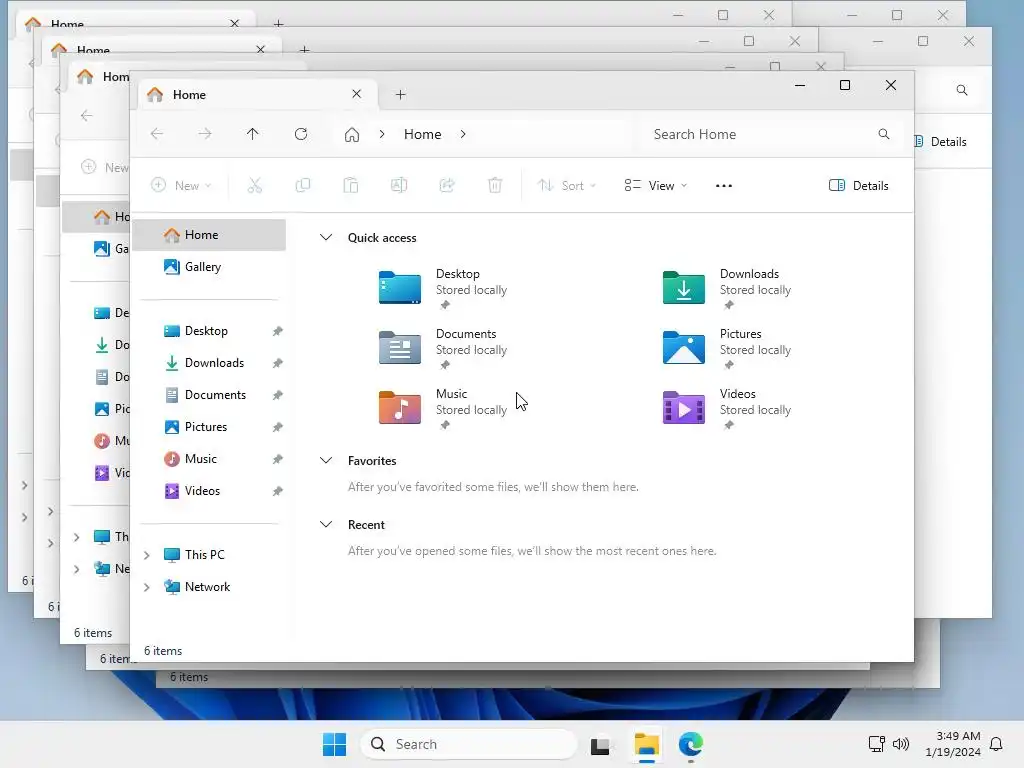
Task: Click the search magnifier in Search Home box
Action: pyautogui.click(x=884, y=134)
